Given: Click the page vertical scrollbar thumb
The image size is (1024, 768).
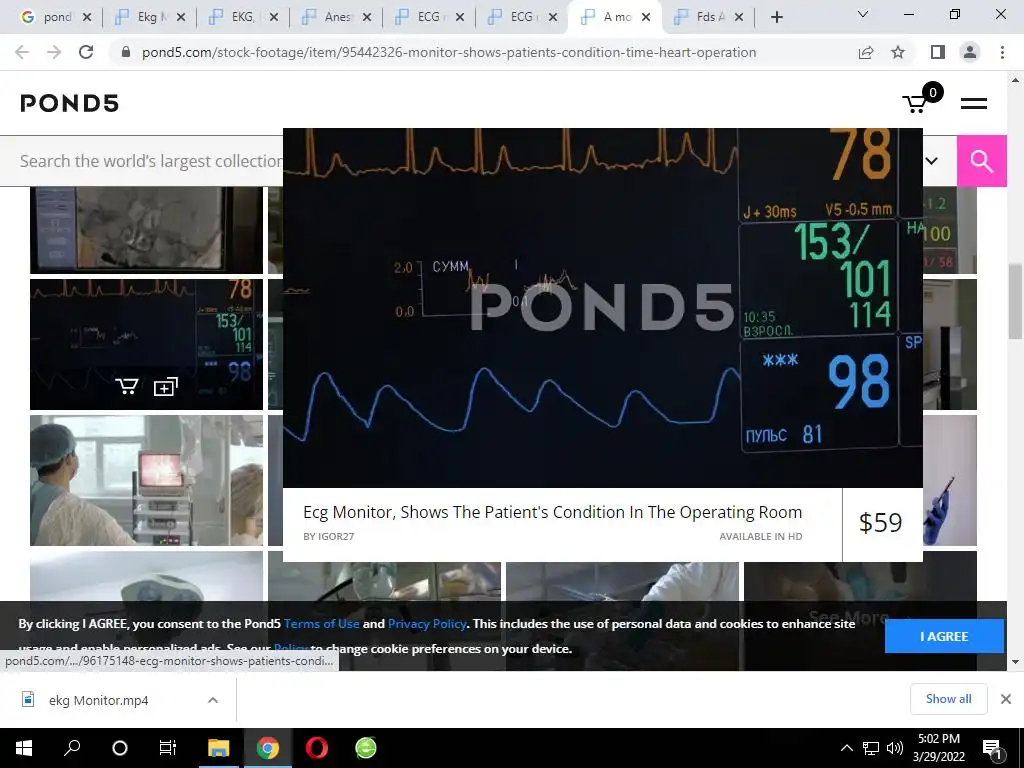Looking at the screenshot, I should pos(1015,300).
